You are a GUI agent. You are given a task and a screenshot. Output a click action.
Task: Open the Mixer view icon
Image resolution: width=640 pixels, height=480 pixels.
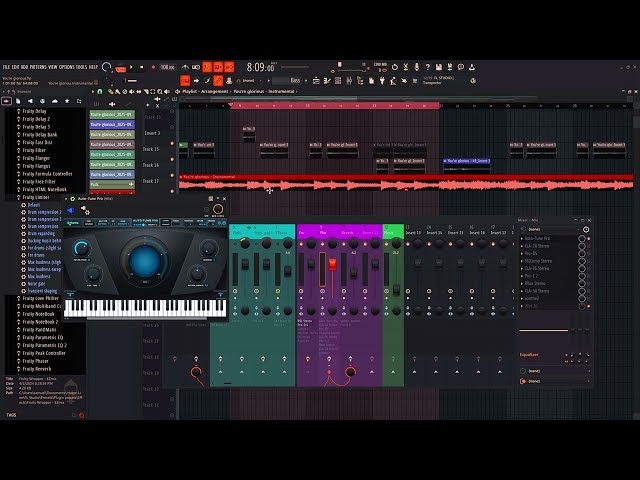click(x=349, y=81)
